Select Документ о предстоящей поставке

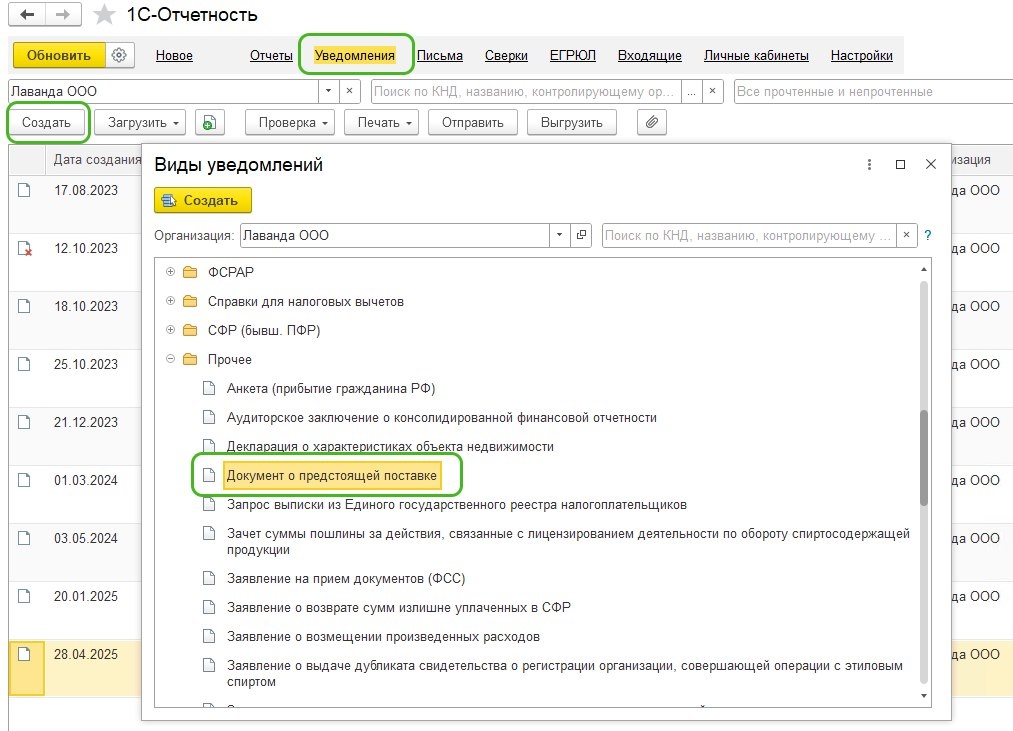click(331, 475)
